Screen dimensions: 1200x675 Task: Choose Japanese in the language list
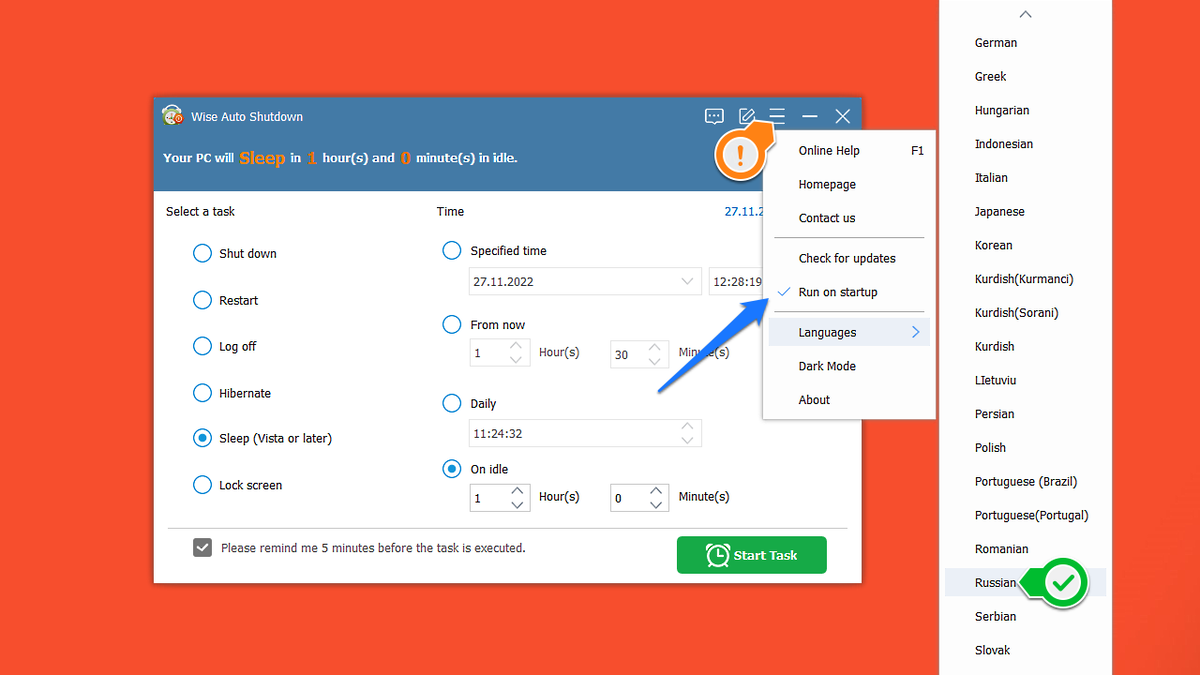(x=1026, y=211)
